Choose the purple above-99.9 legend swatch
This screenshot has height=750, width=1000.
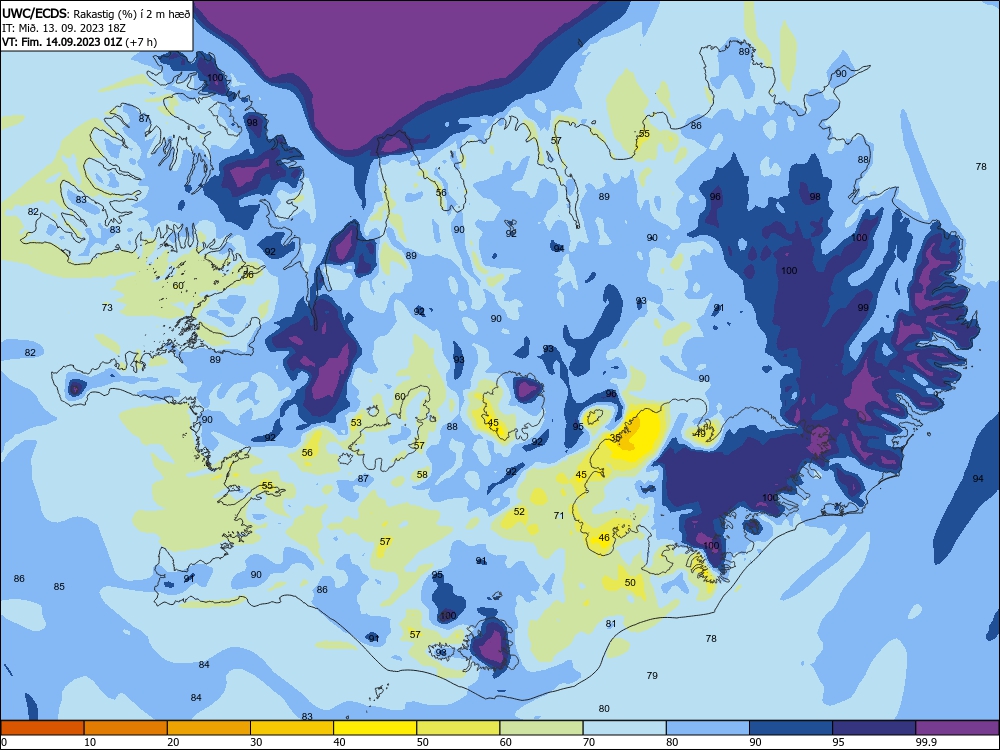click(x=957, y=728)
